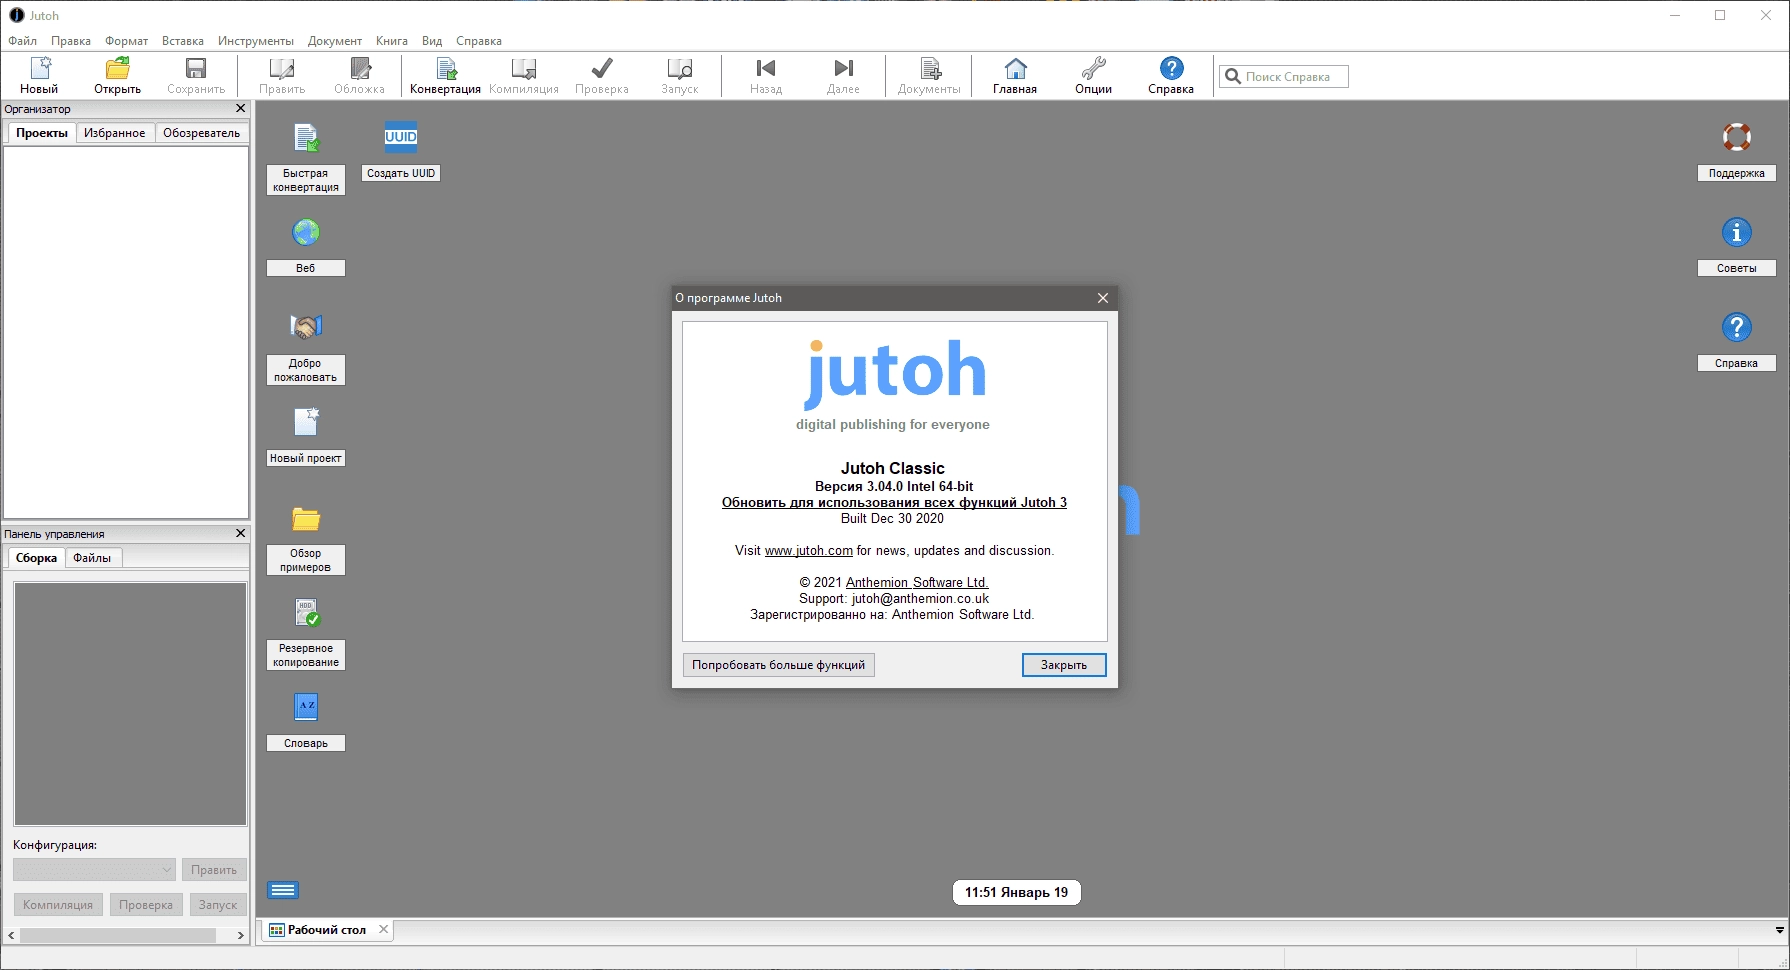Screen dimensions: 1790x970
Task: Open the Вид menu
Action: (432, 41)
